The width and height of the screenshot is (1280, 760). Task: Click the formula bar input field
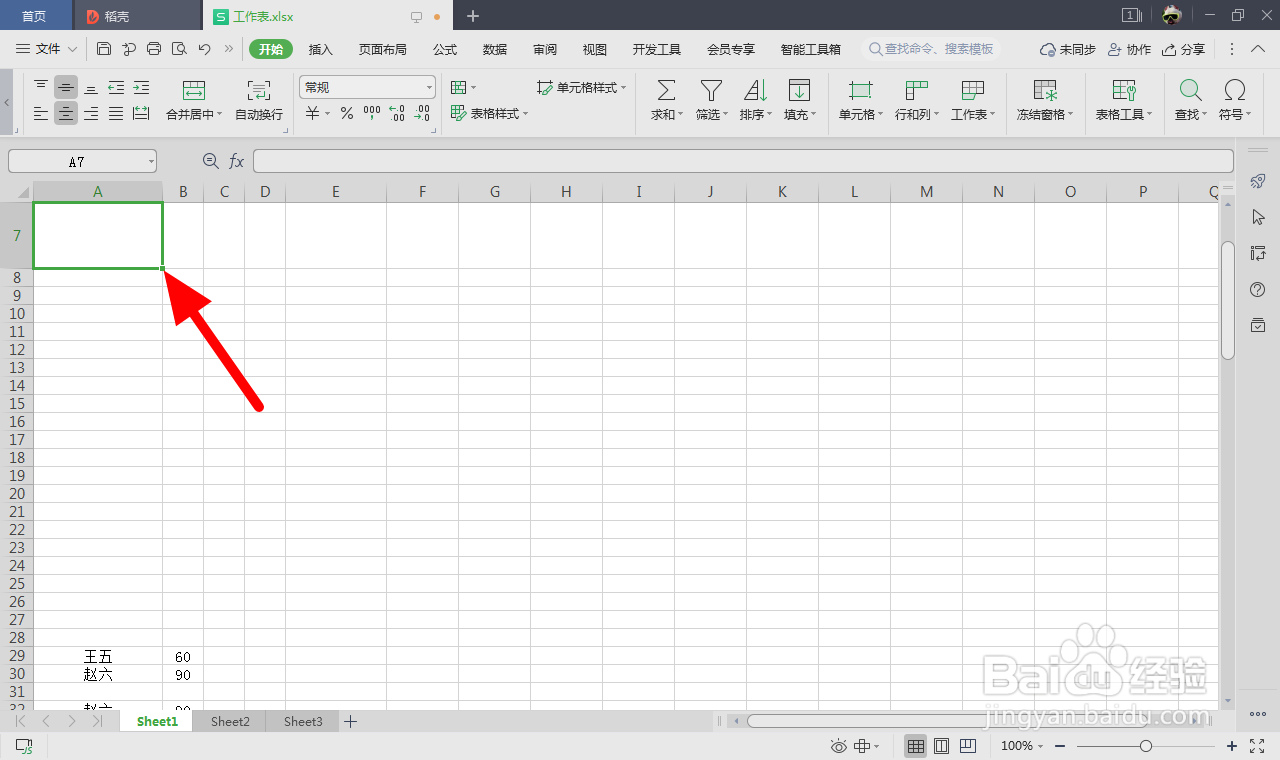click(x=743, y=161)
